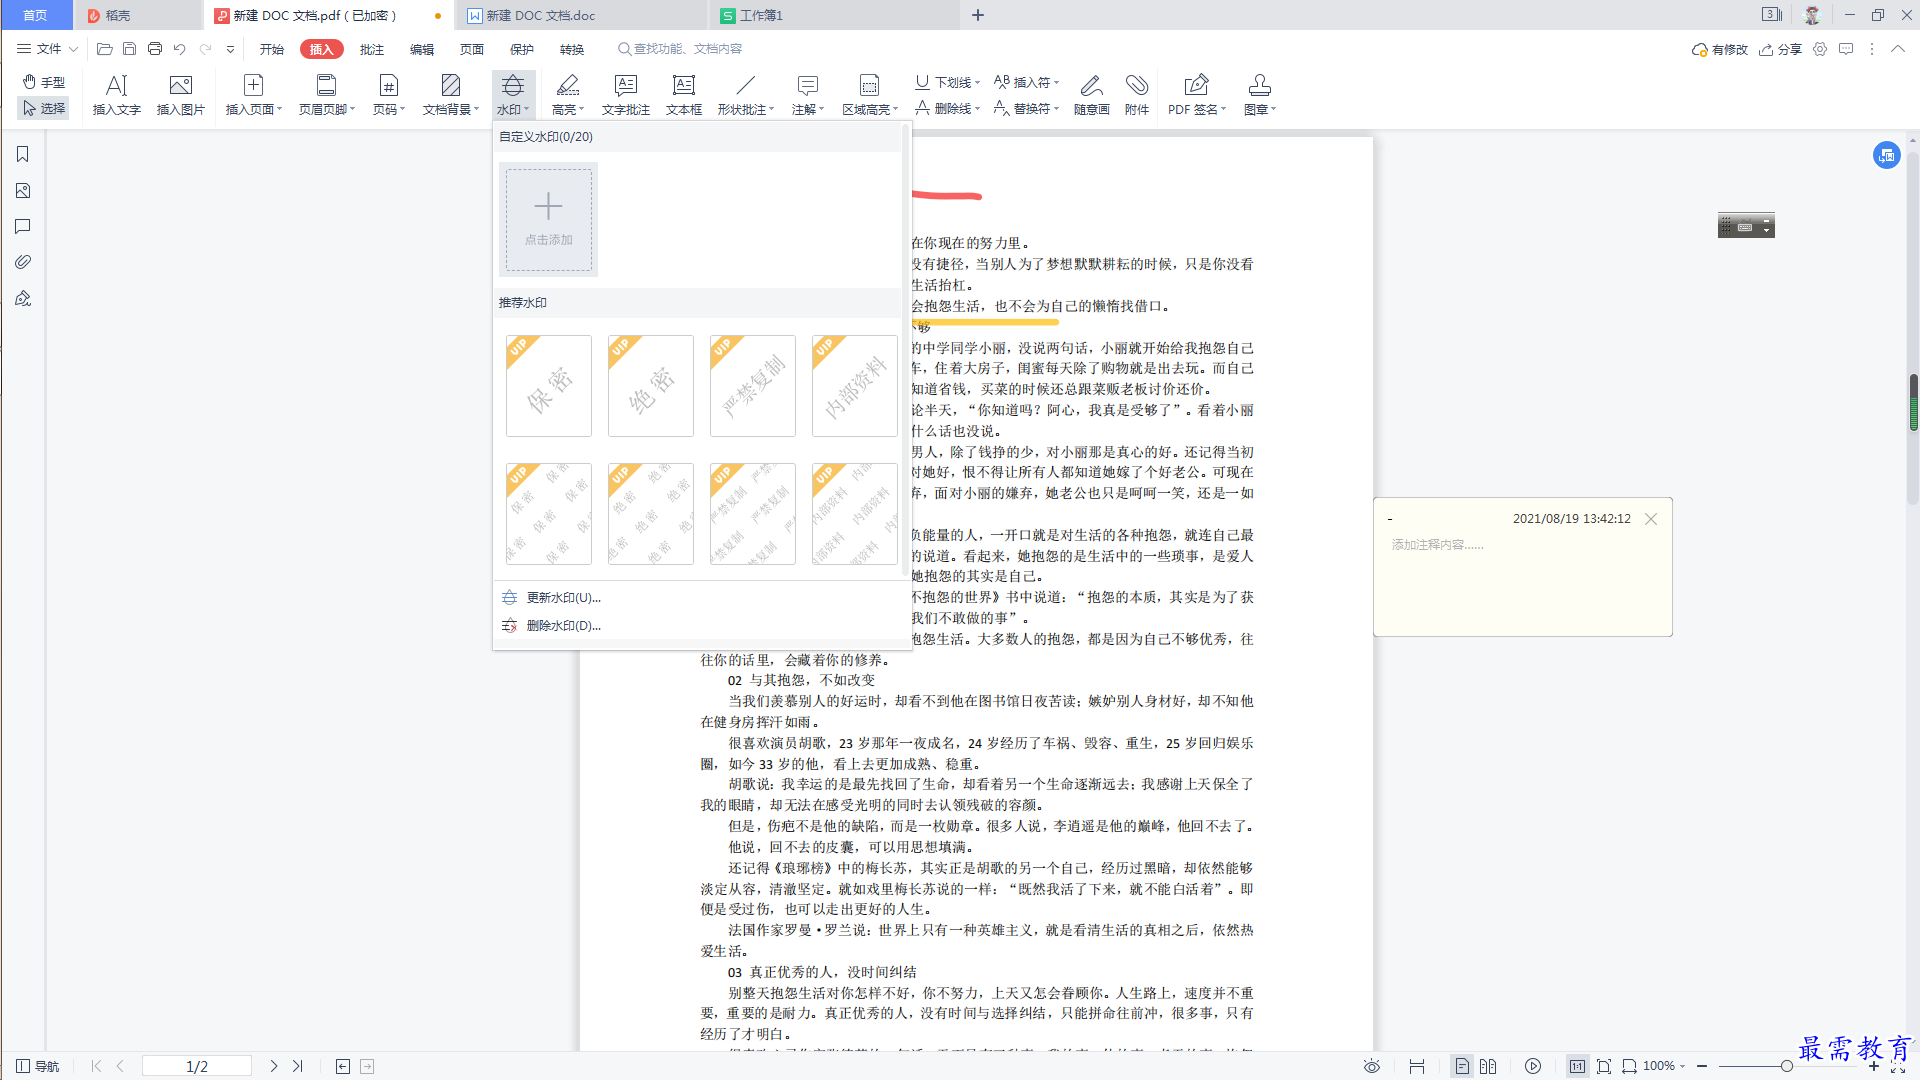This screenshot has height=1080, width=1920.
Task: Click the zoom out minus button
Action: click(1702, 1066)
